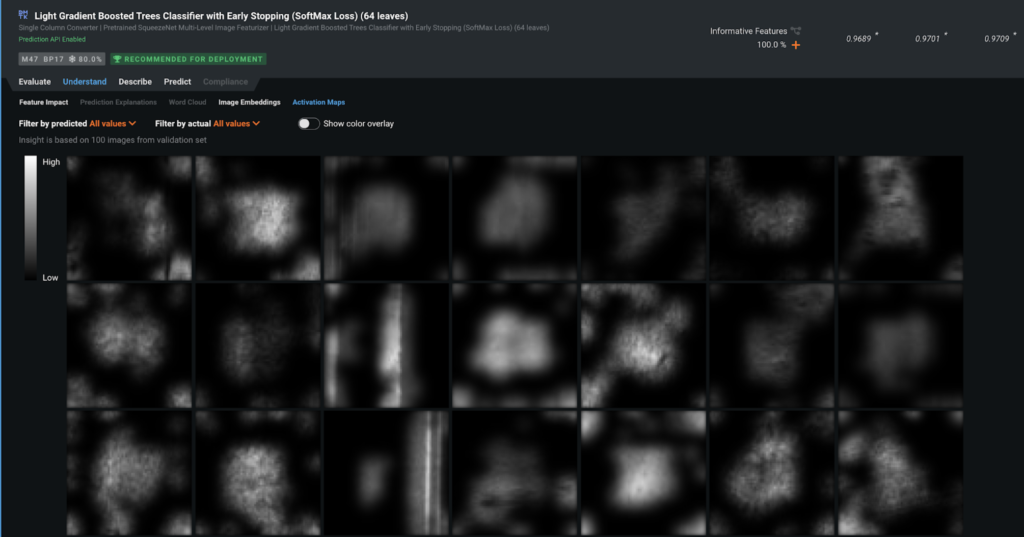This screenshot has height=537, width=1024.
Task: Select the vertical-streak map in the middle row
Action: pos(387,346)
